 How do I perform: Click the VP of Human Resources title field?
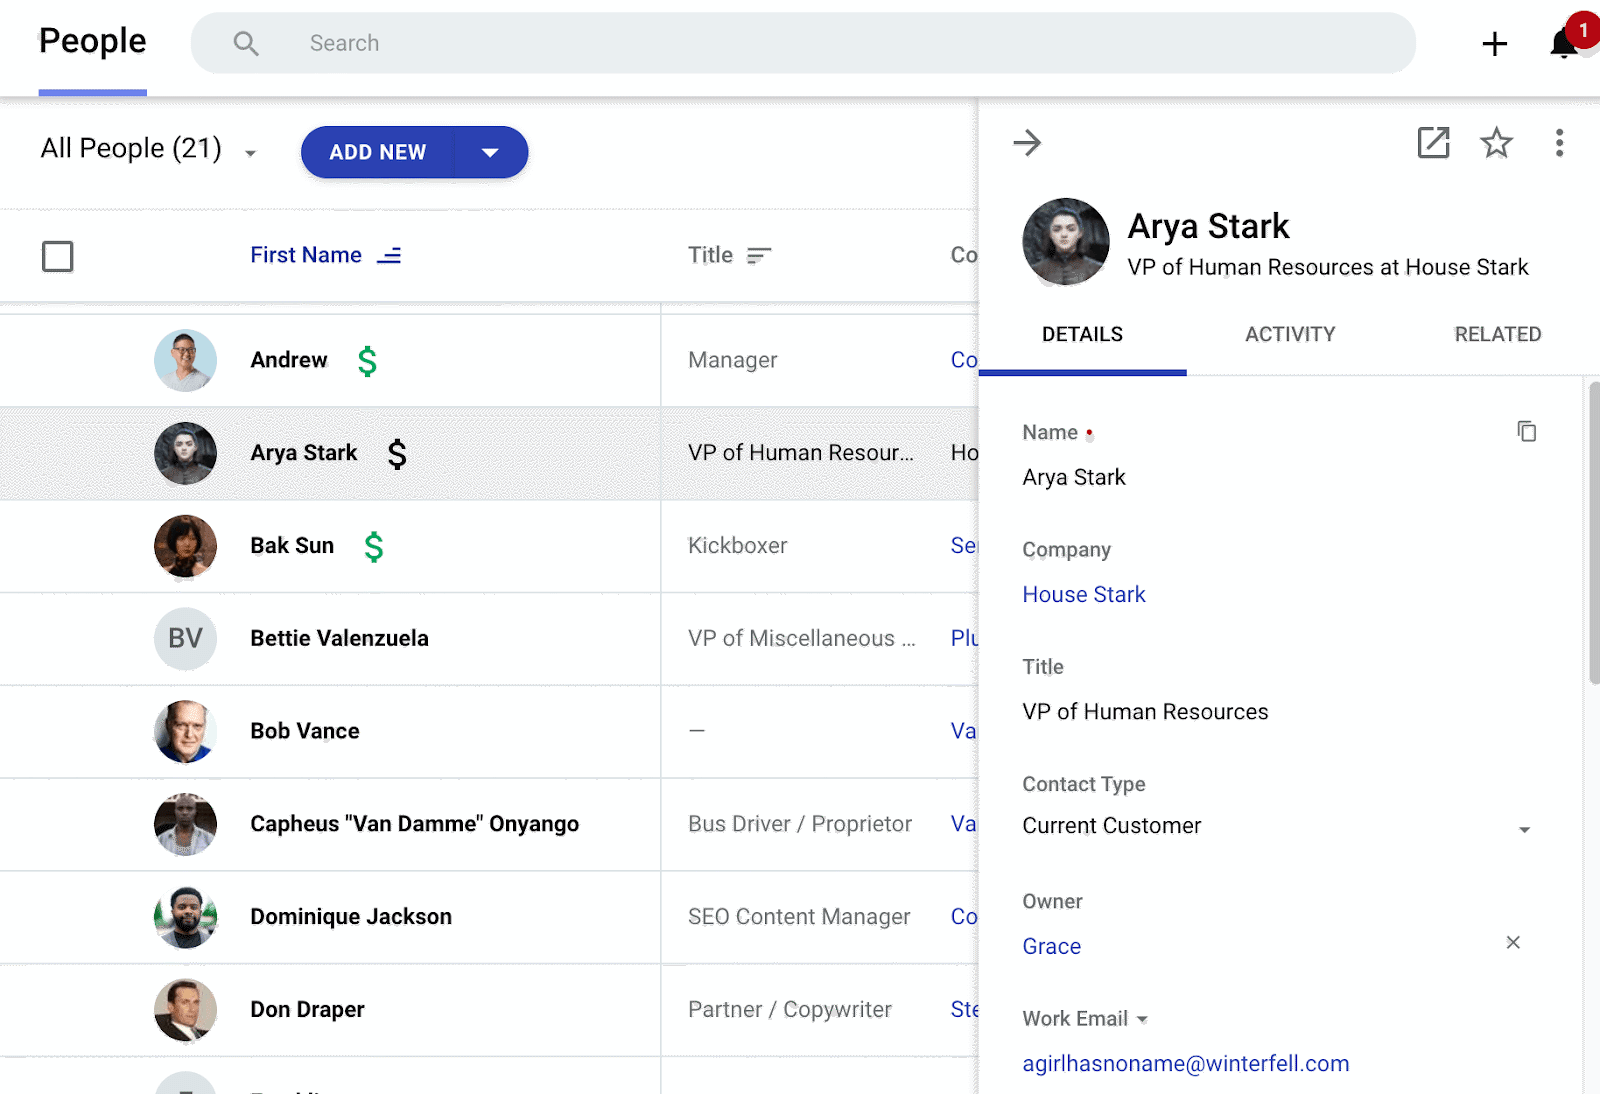tap(1145, 712)
